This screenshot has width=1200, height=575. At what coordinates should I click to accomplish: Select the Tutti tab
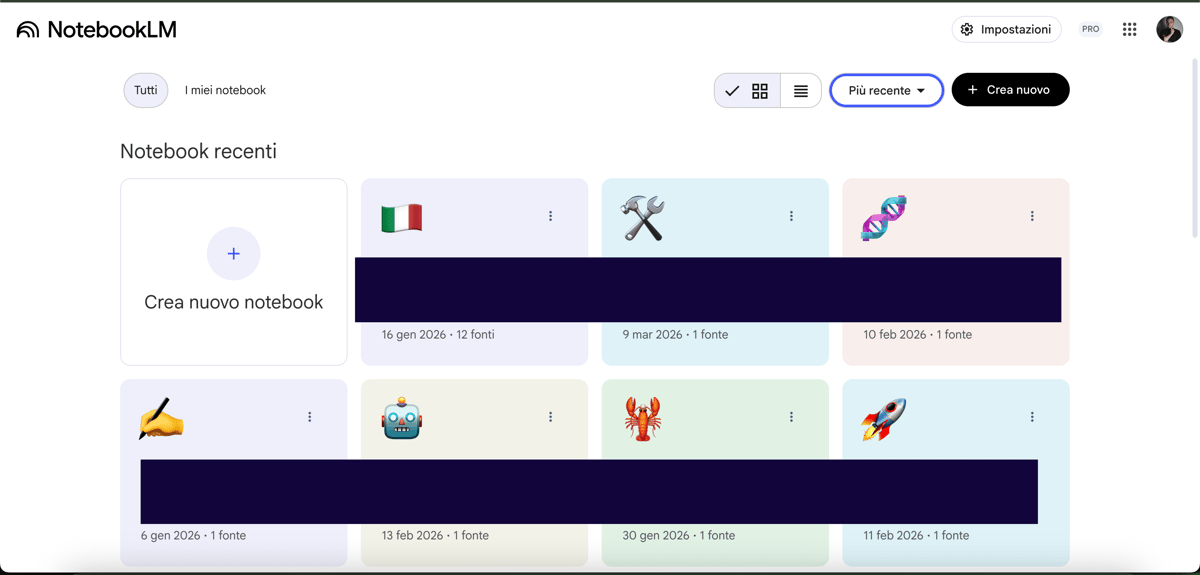(x=146, y=90)
